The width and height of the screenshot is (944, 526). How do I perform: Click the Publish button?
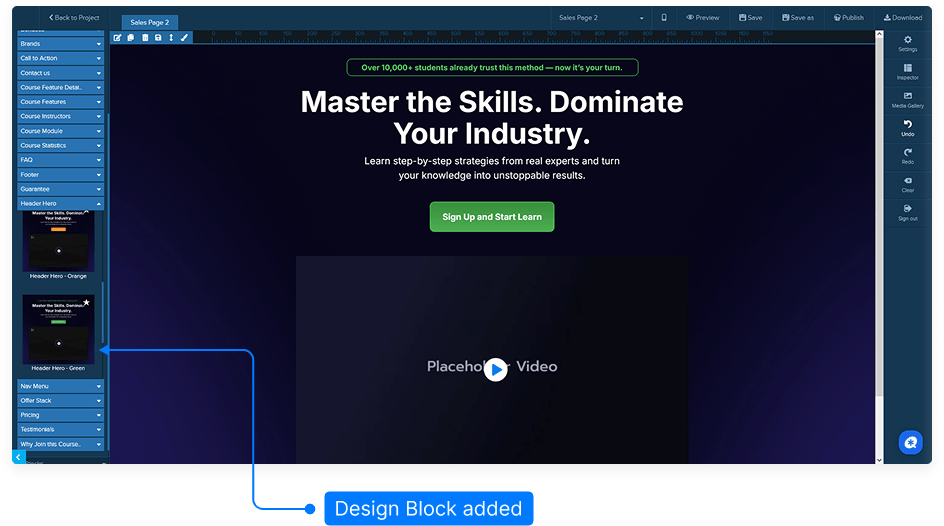[847, 17]
